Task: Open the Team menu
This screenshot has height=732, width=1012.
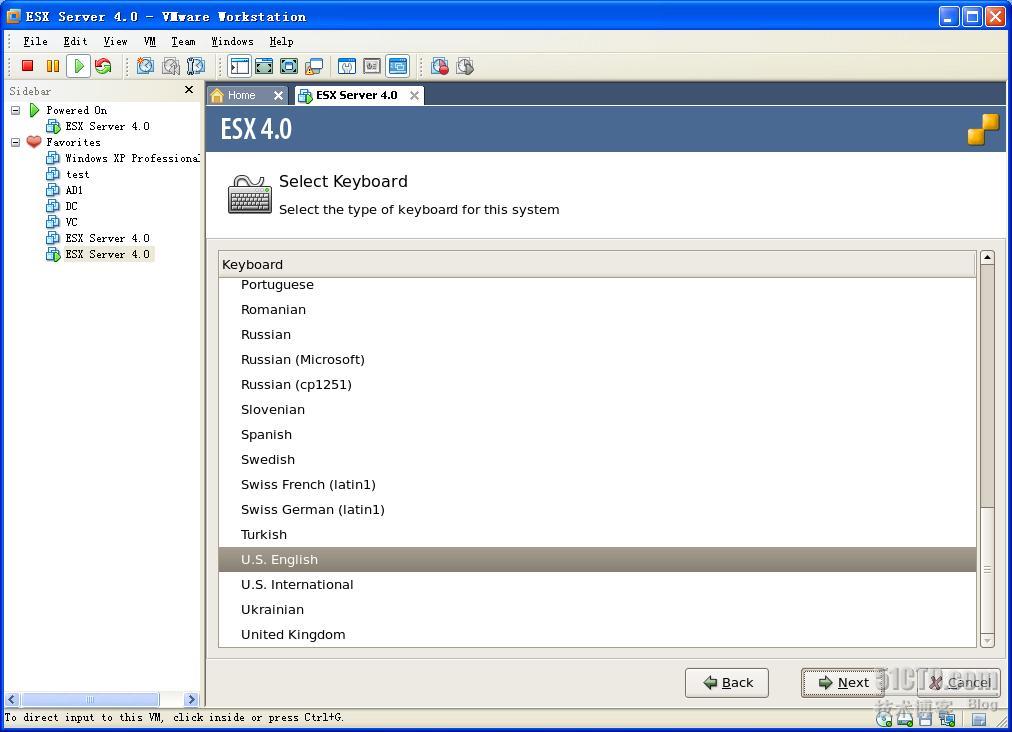Action: click(x=183, y=41)
